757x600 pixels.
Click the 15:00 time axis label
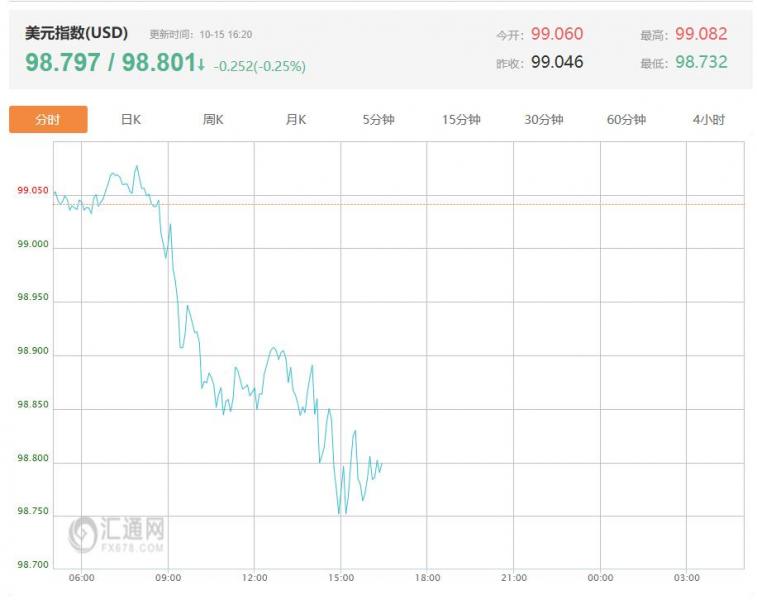coord(341,578)
